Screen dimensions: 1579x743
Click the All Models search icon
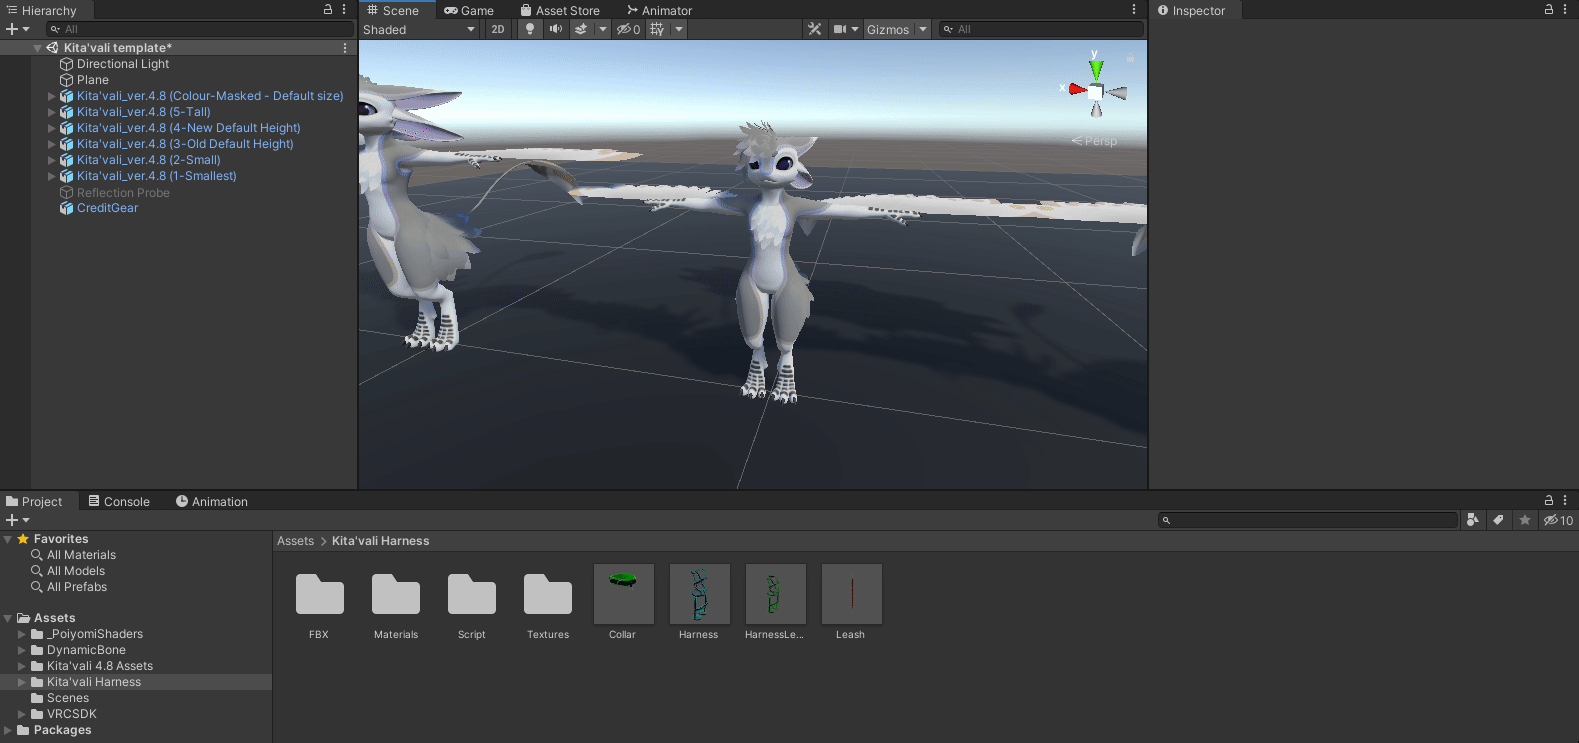coord(37,571)
